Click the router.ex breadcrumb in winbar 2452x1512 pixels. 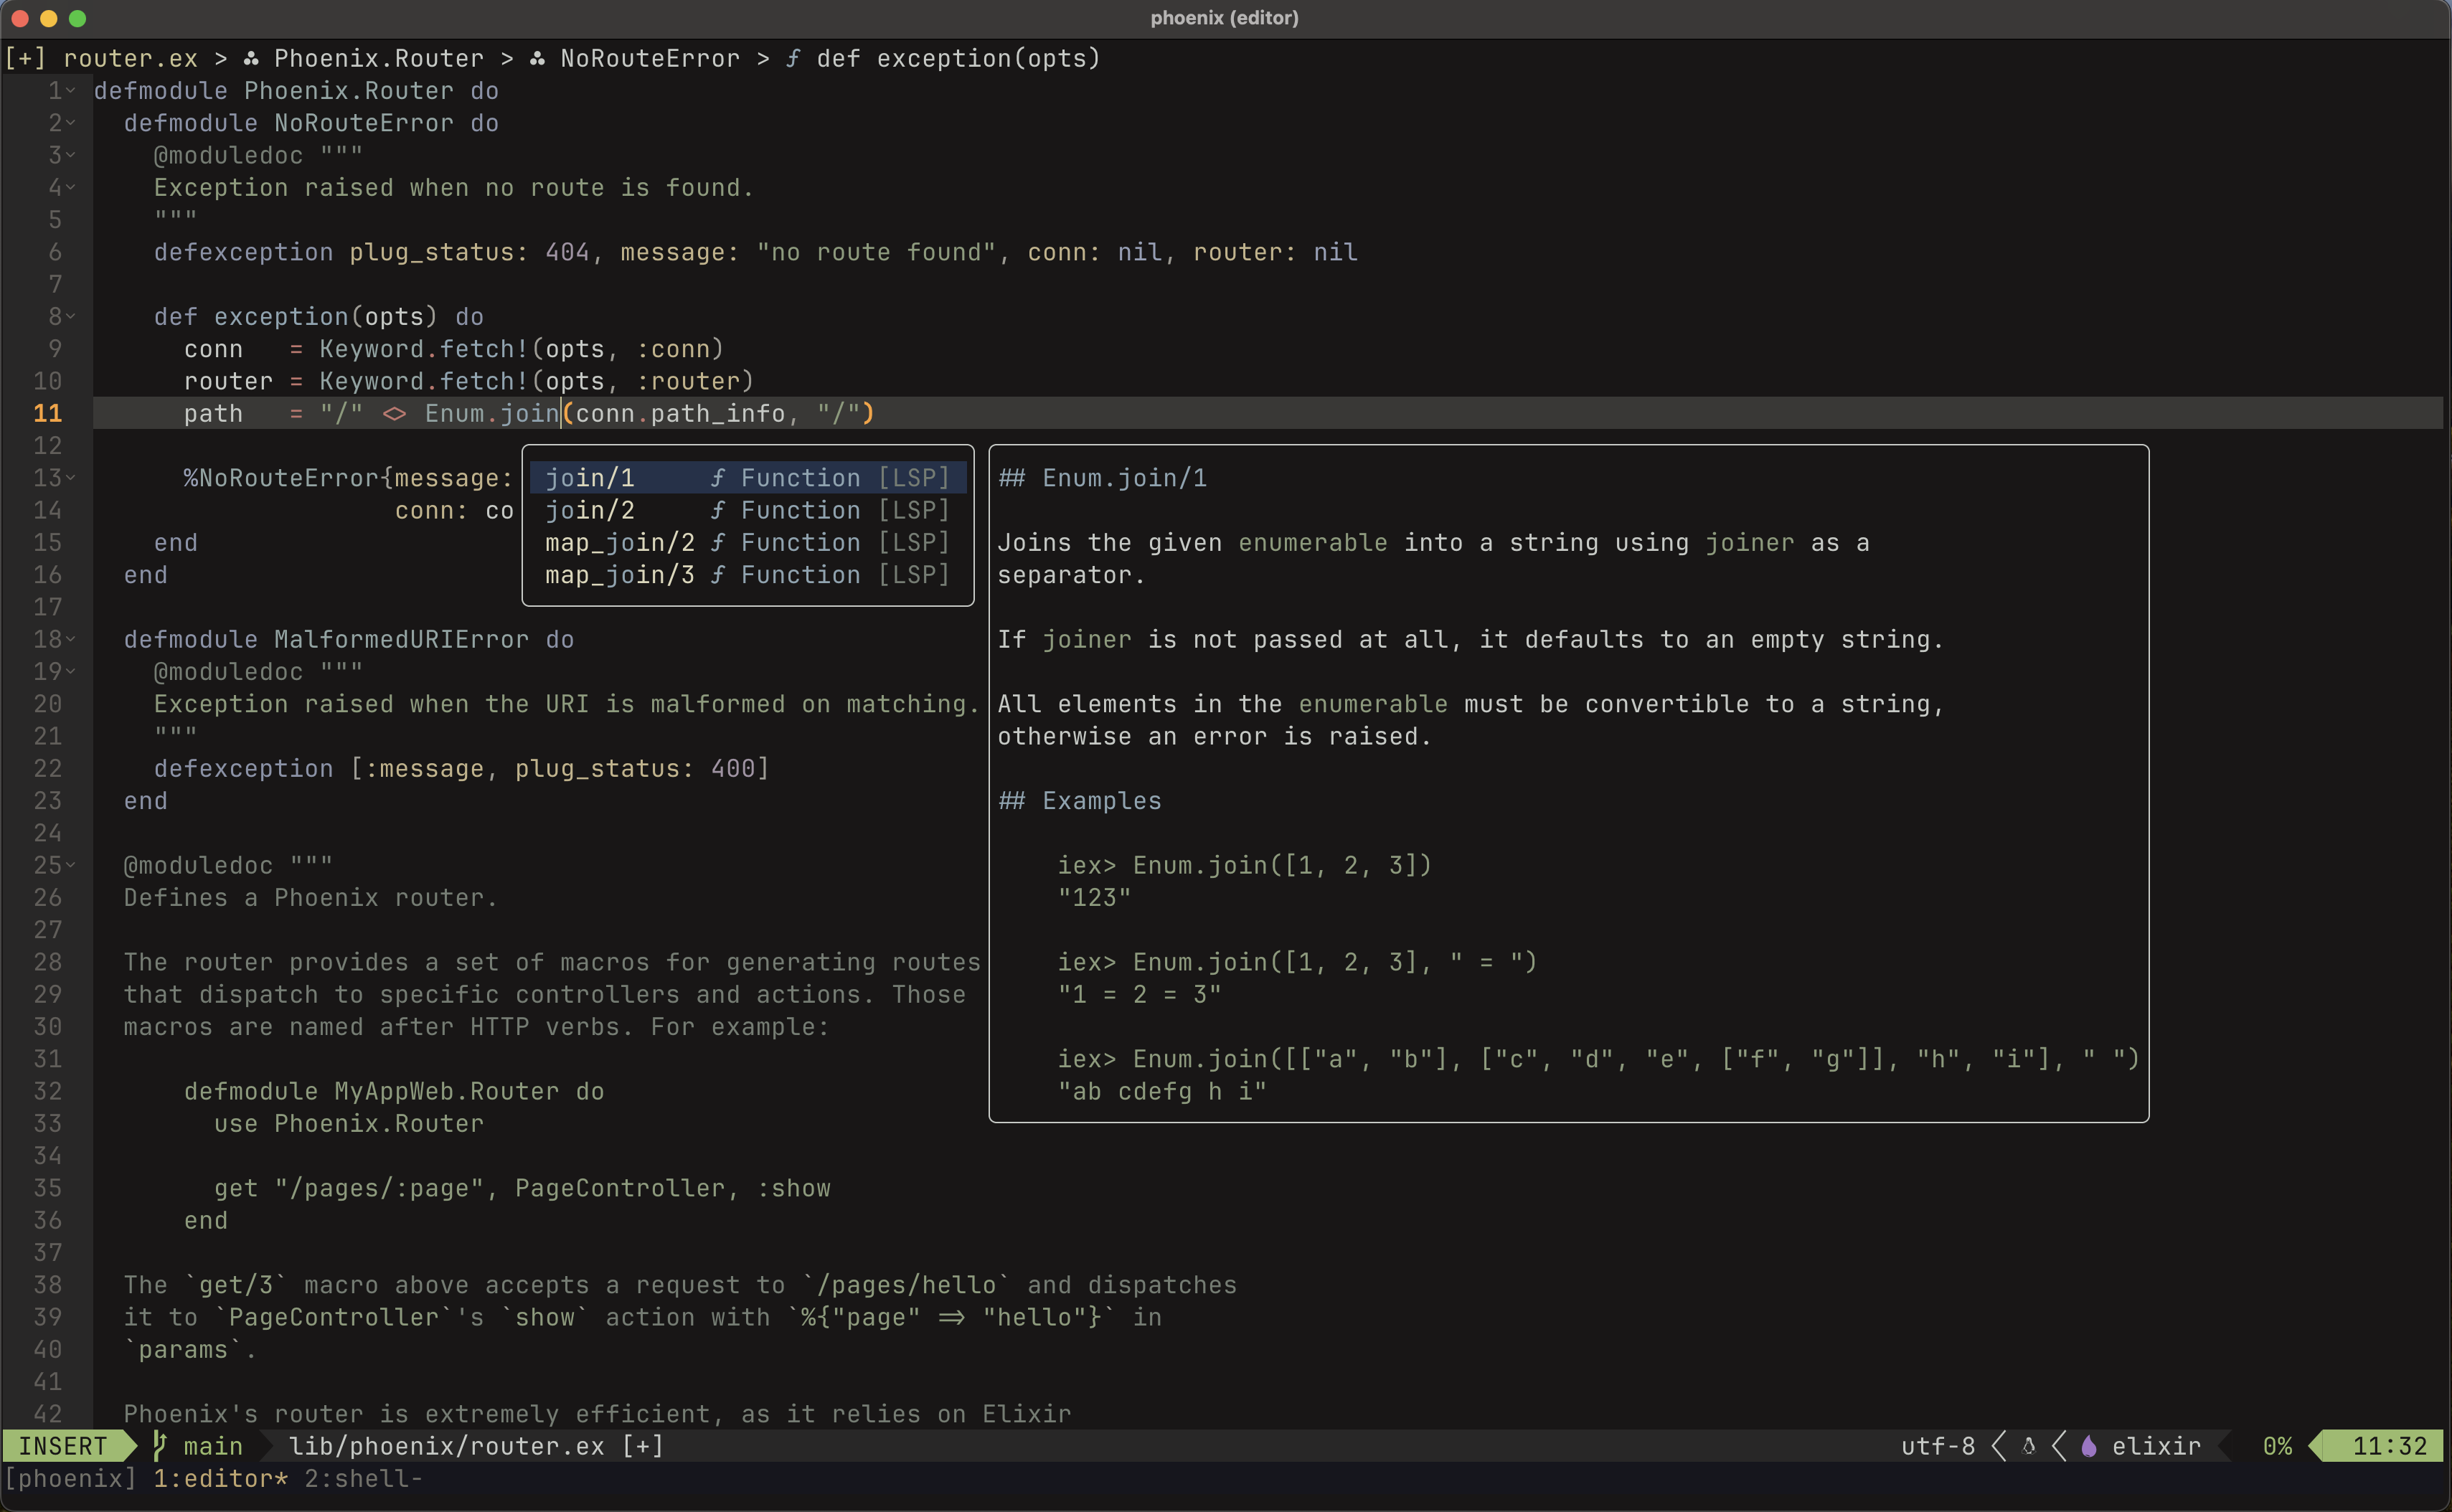tap(130, 59)
